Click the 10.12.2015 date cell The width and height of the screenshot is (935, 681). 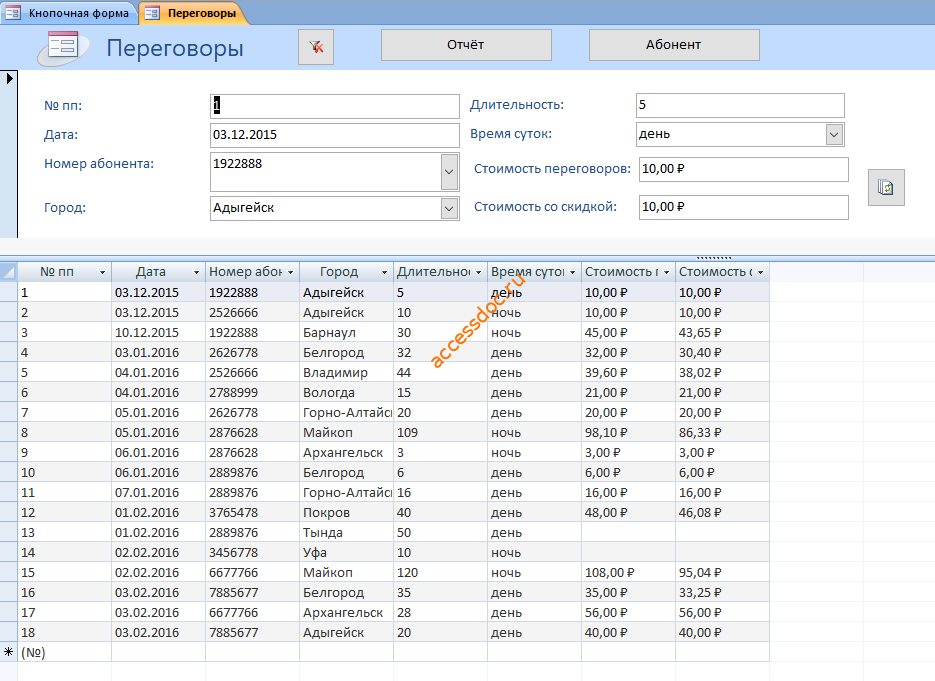coord(159,333)
